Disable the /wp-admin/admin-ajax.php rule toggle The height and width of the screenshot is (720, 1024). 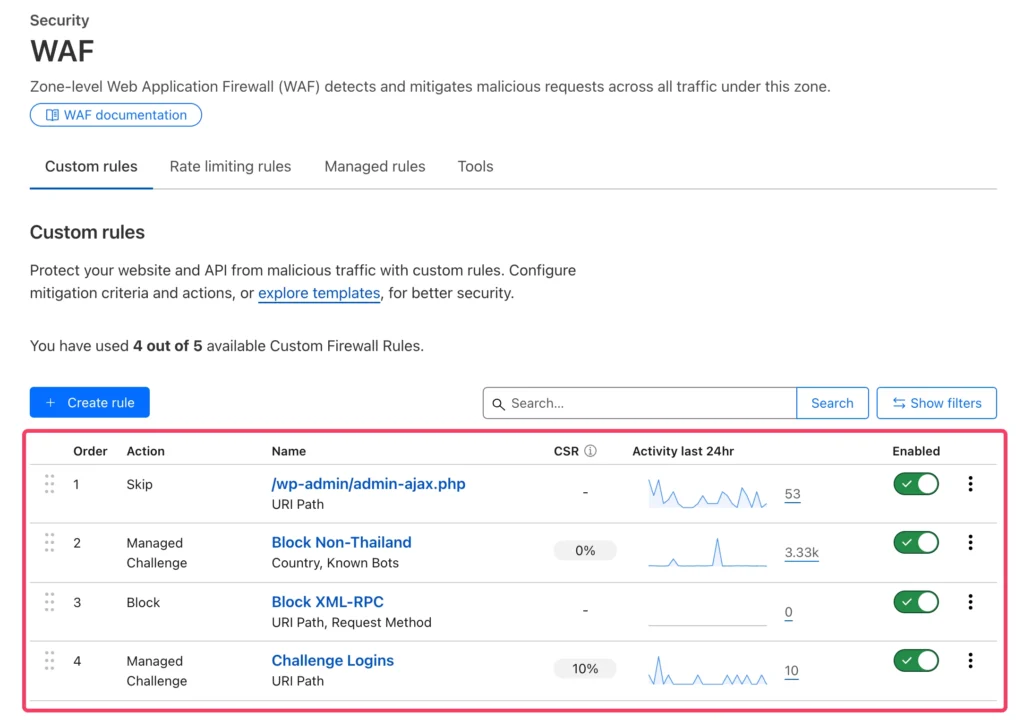click(x=916, y=484)
